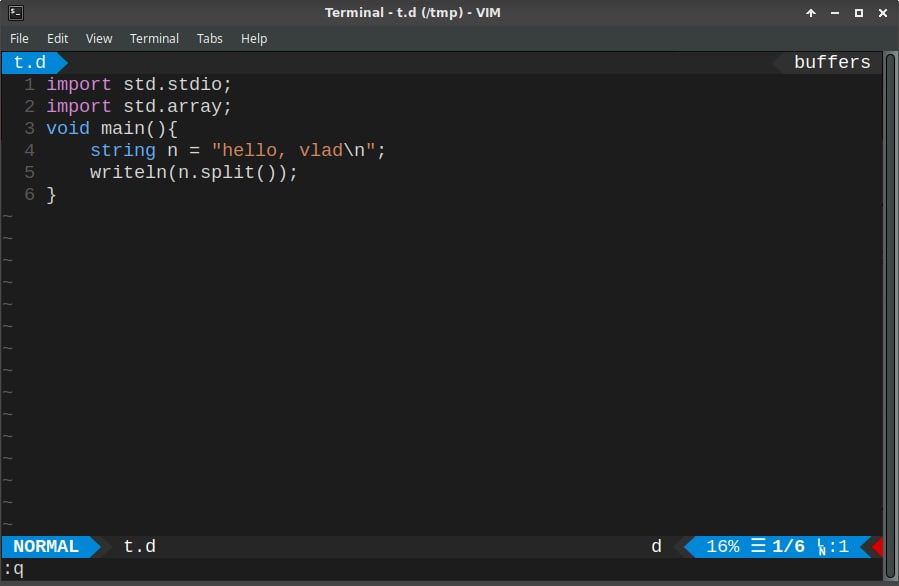Click the red warning segment in the status line
Viewport: 899px width, 586px height.
point(877,546)
